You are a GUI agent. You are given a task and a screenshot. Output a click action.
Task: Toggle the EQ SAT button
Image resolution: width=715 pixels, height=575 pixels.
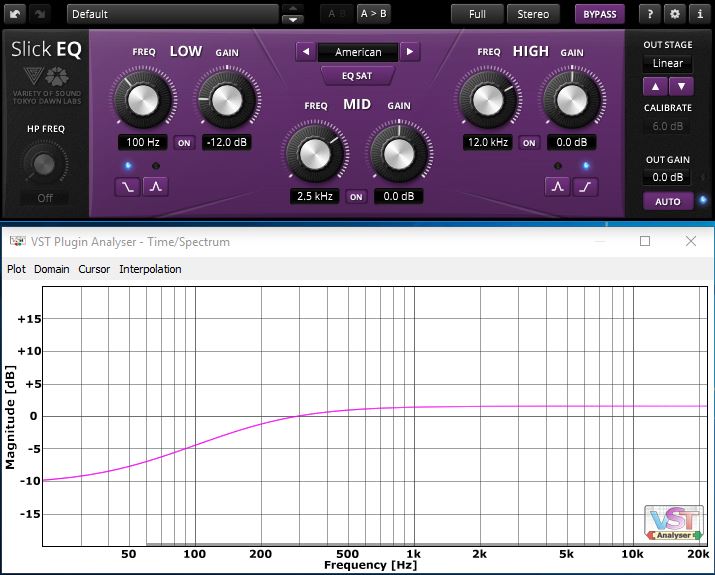(x=357, y=76)
